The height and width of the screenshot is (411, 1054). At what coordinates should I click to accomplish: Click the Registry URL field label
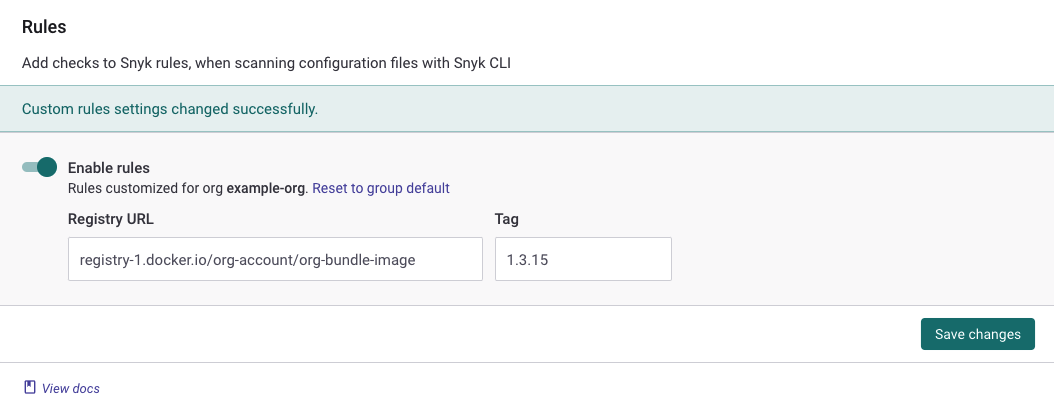pyautogui.click(x=110, y=218)
